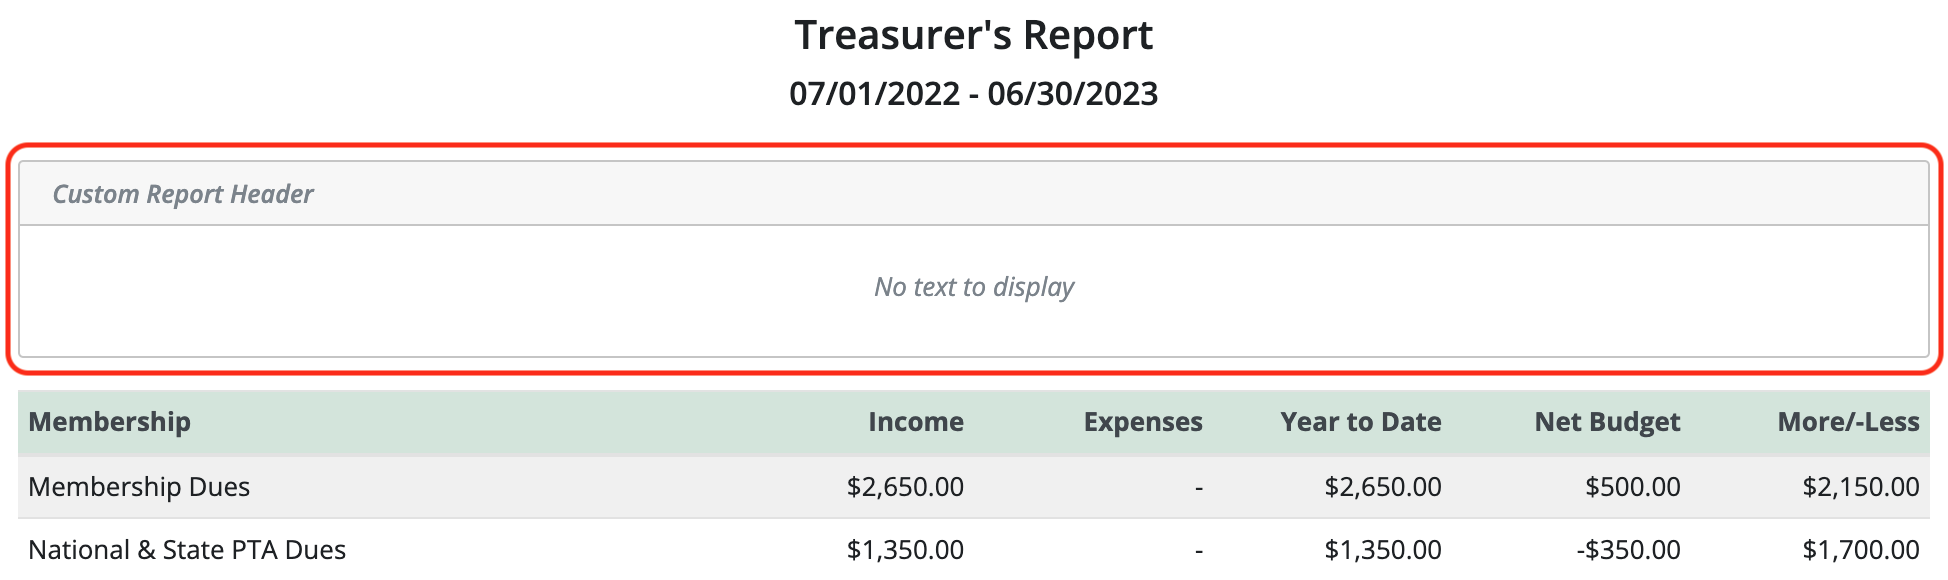Click the Membership column header

point(110,422)
